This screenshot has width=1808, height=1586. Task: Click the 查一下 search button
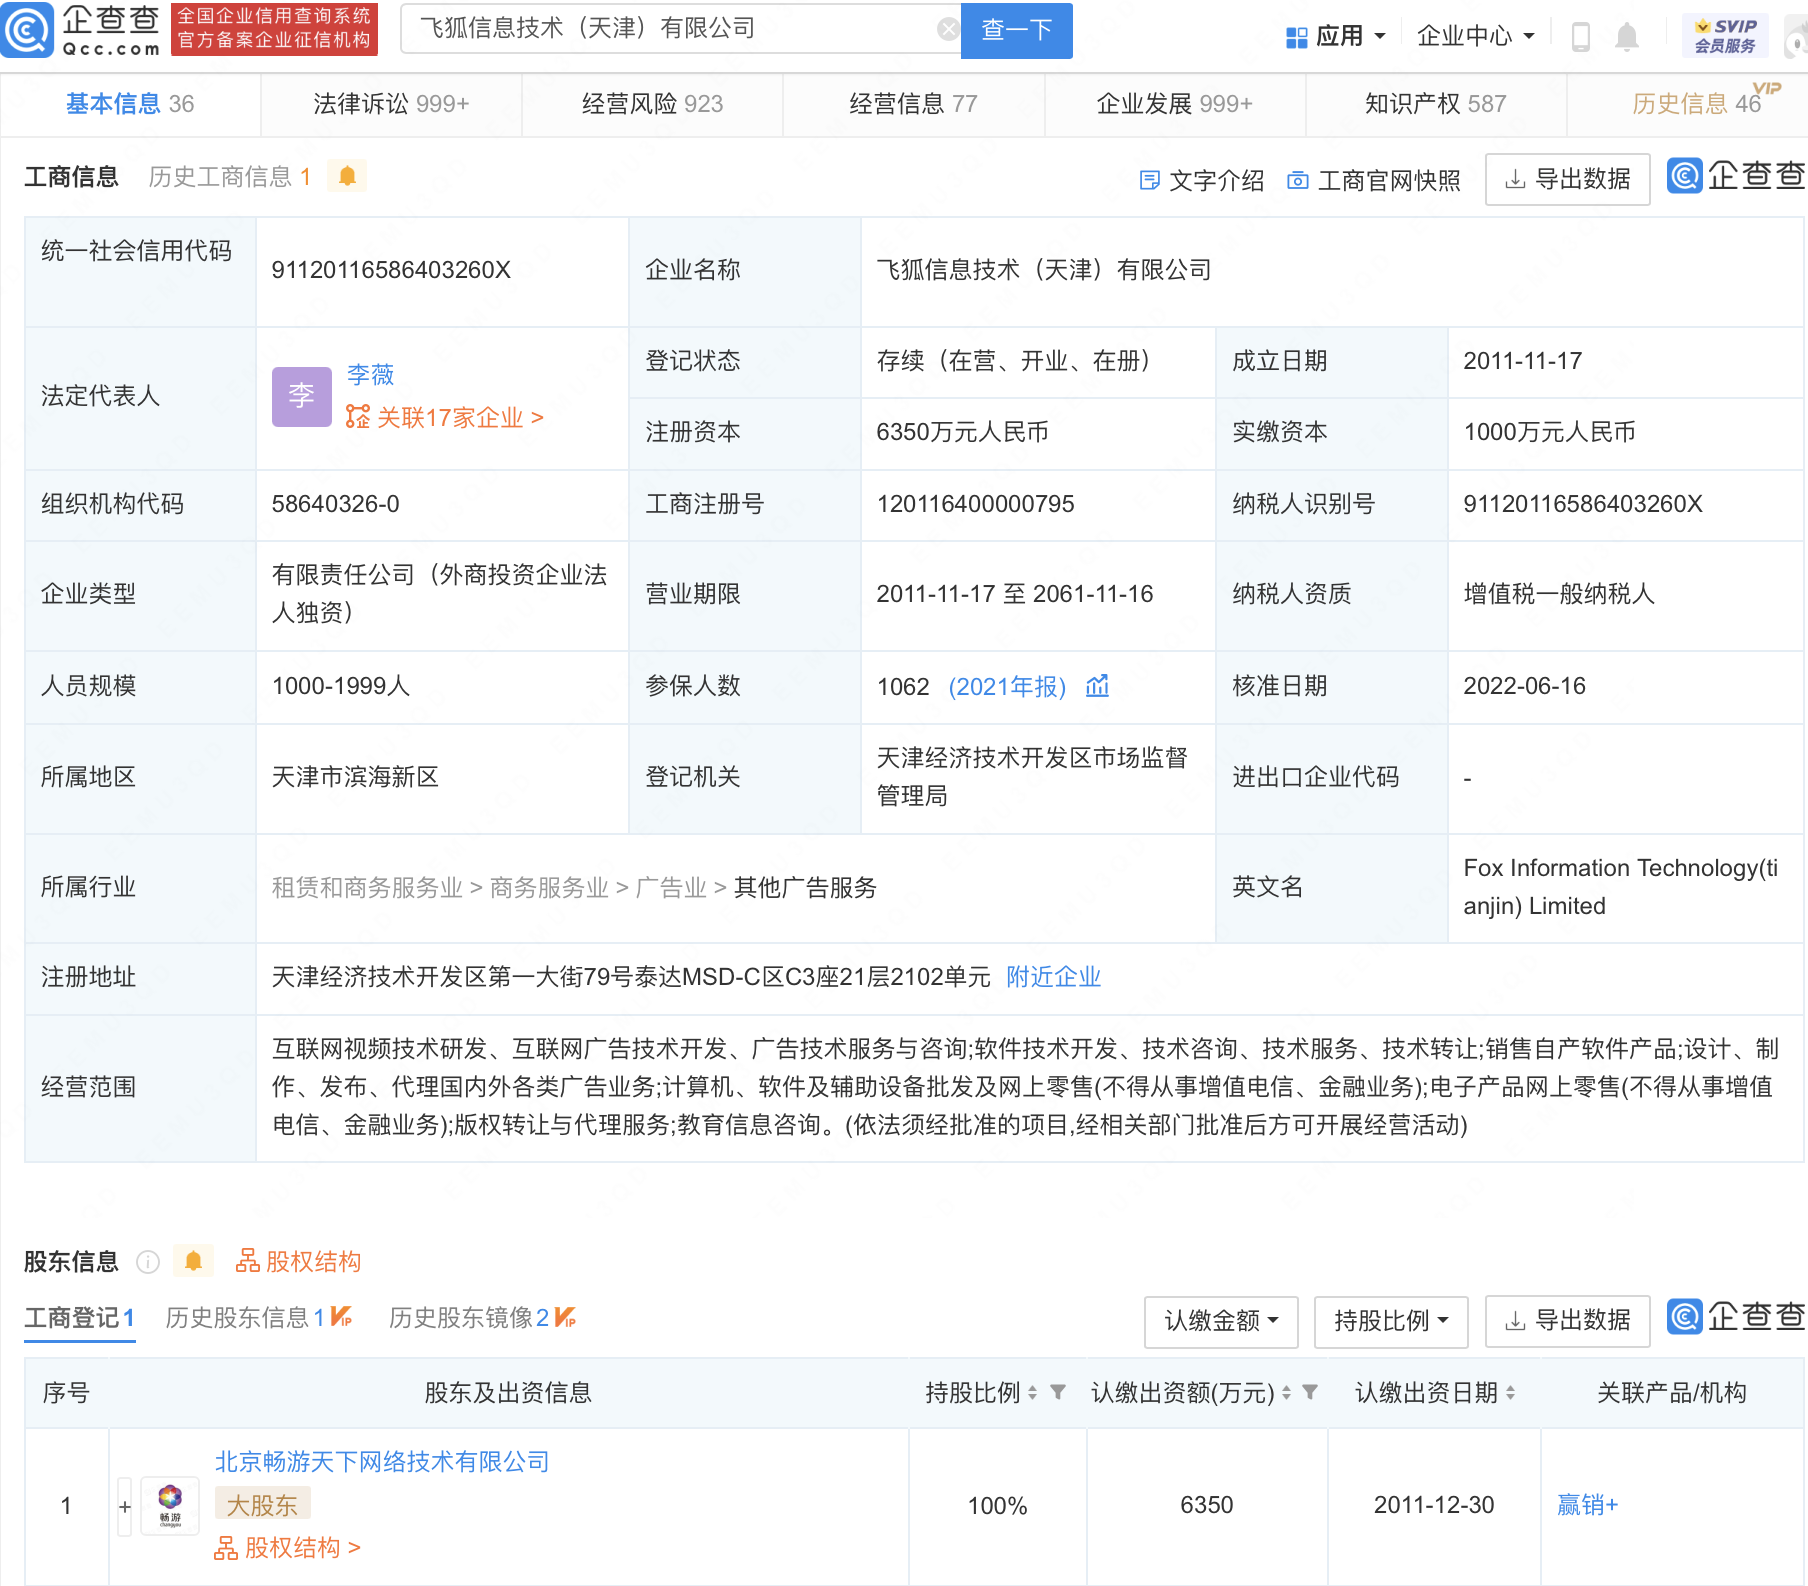point(1016,30)
